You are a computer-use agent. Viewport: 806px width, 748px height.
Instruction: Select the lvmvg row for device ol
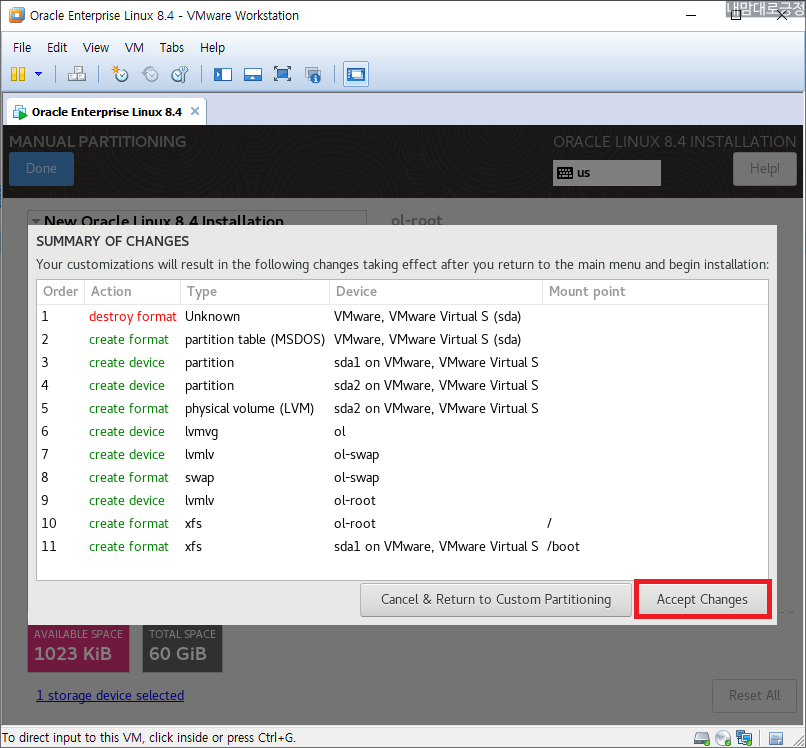(x=402, y=431)
